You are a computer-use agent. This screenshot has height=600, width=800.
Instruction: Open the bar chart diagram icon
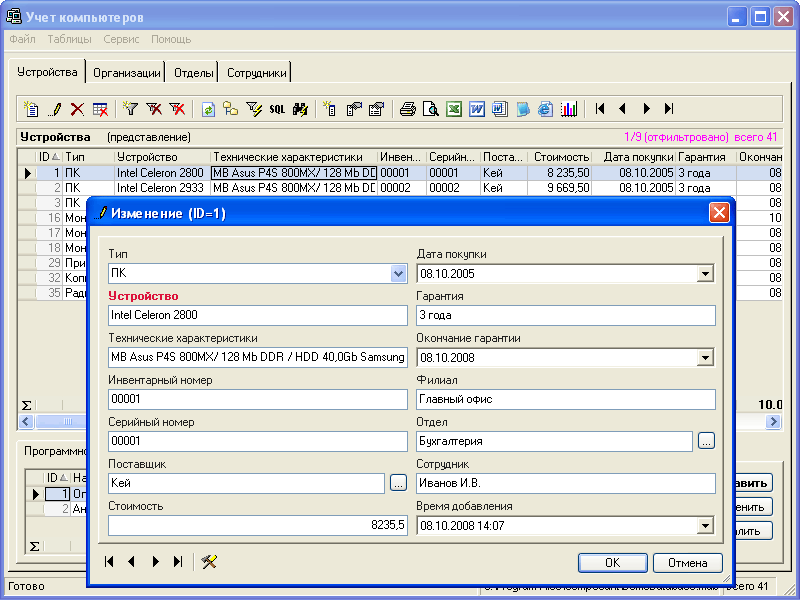(569, 109)
